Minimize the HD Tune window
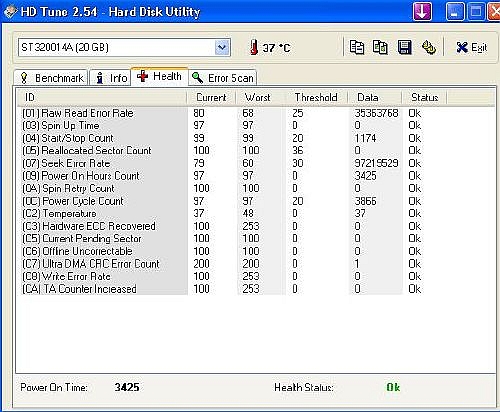This screenshot has width=500, height=412. (x=455, y=12)
